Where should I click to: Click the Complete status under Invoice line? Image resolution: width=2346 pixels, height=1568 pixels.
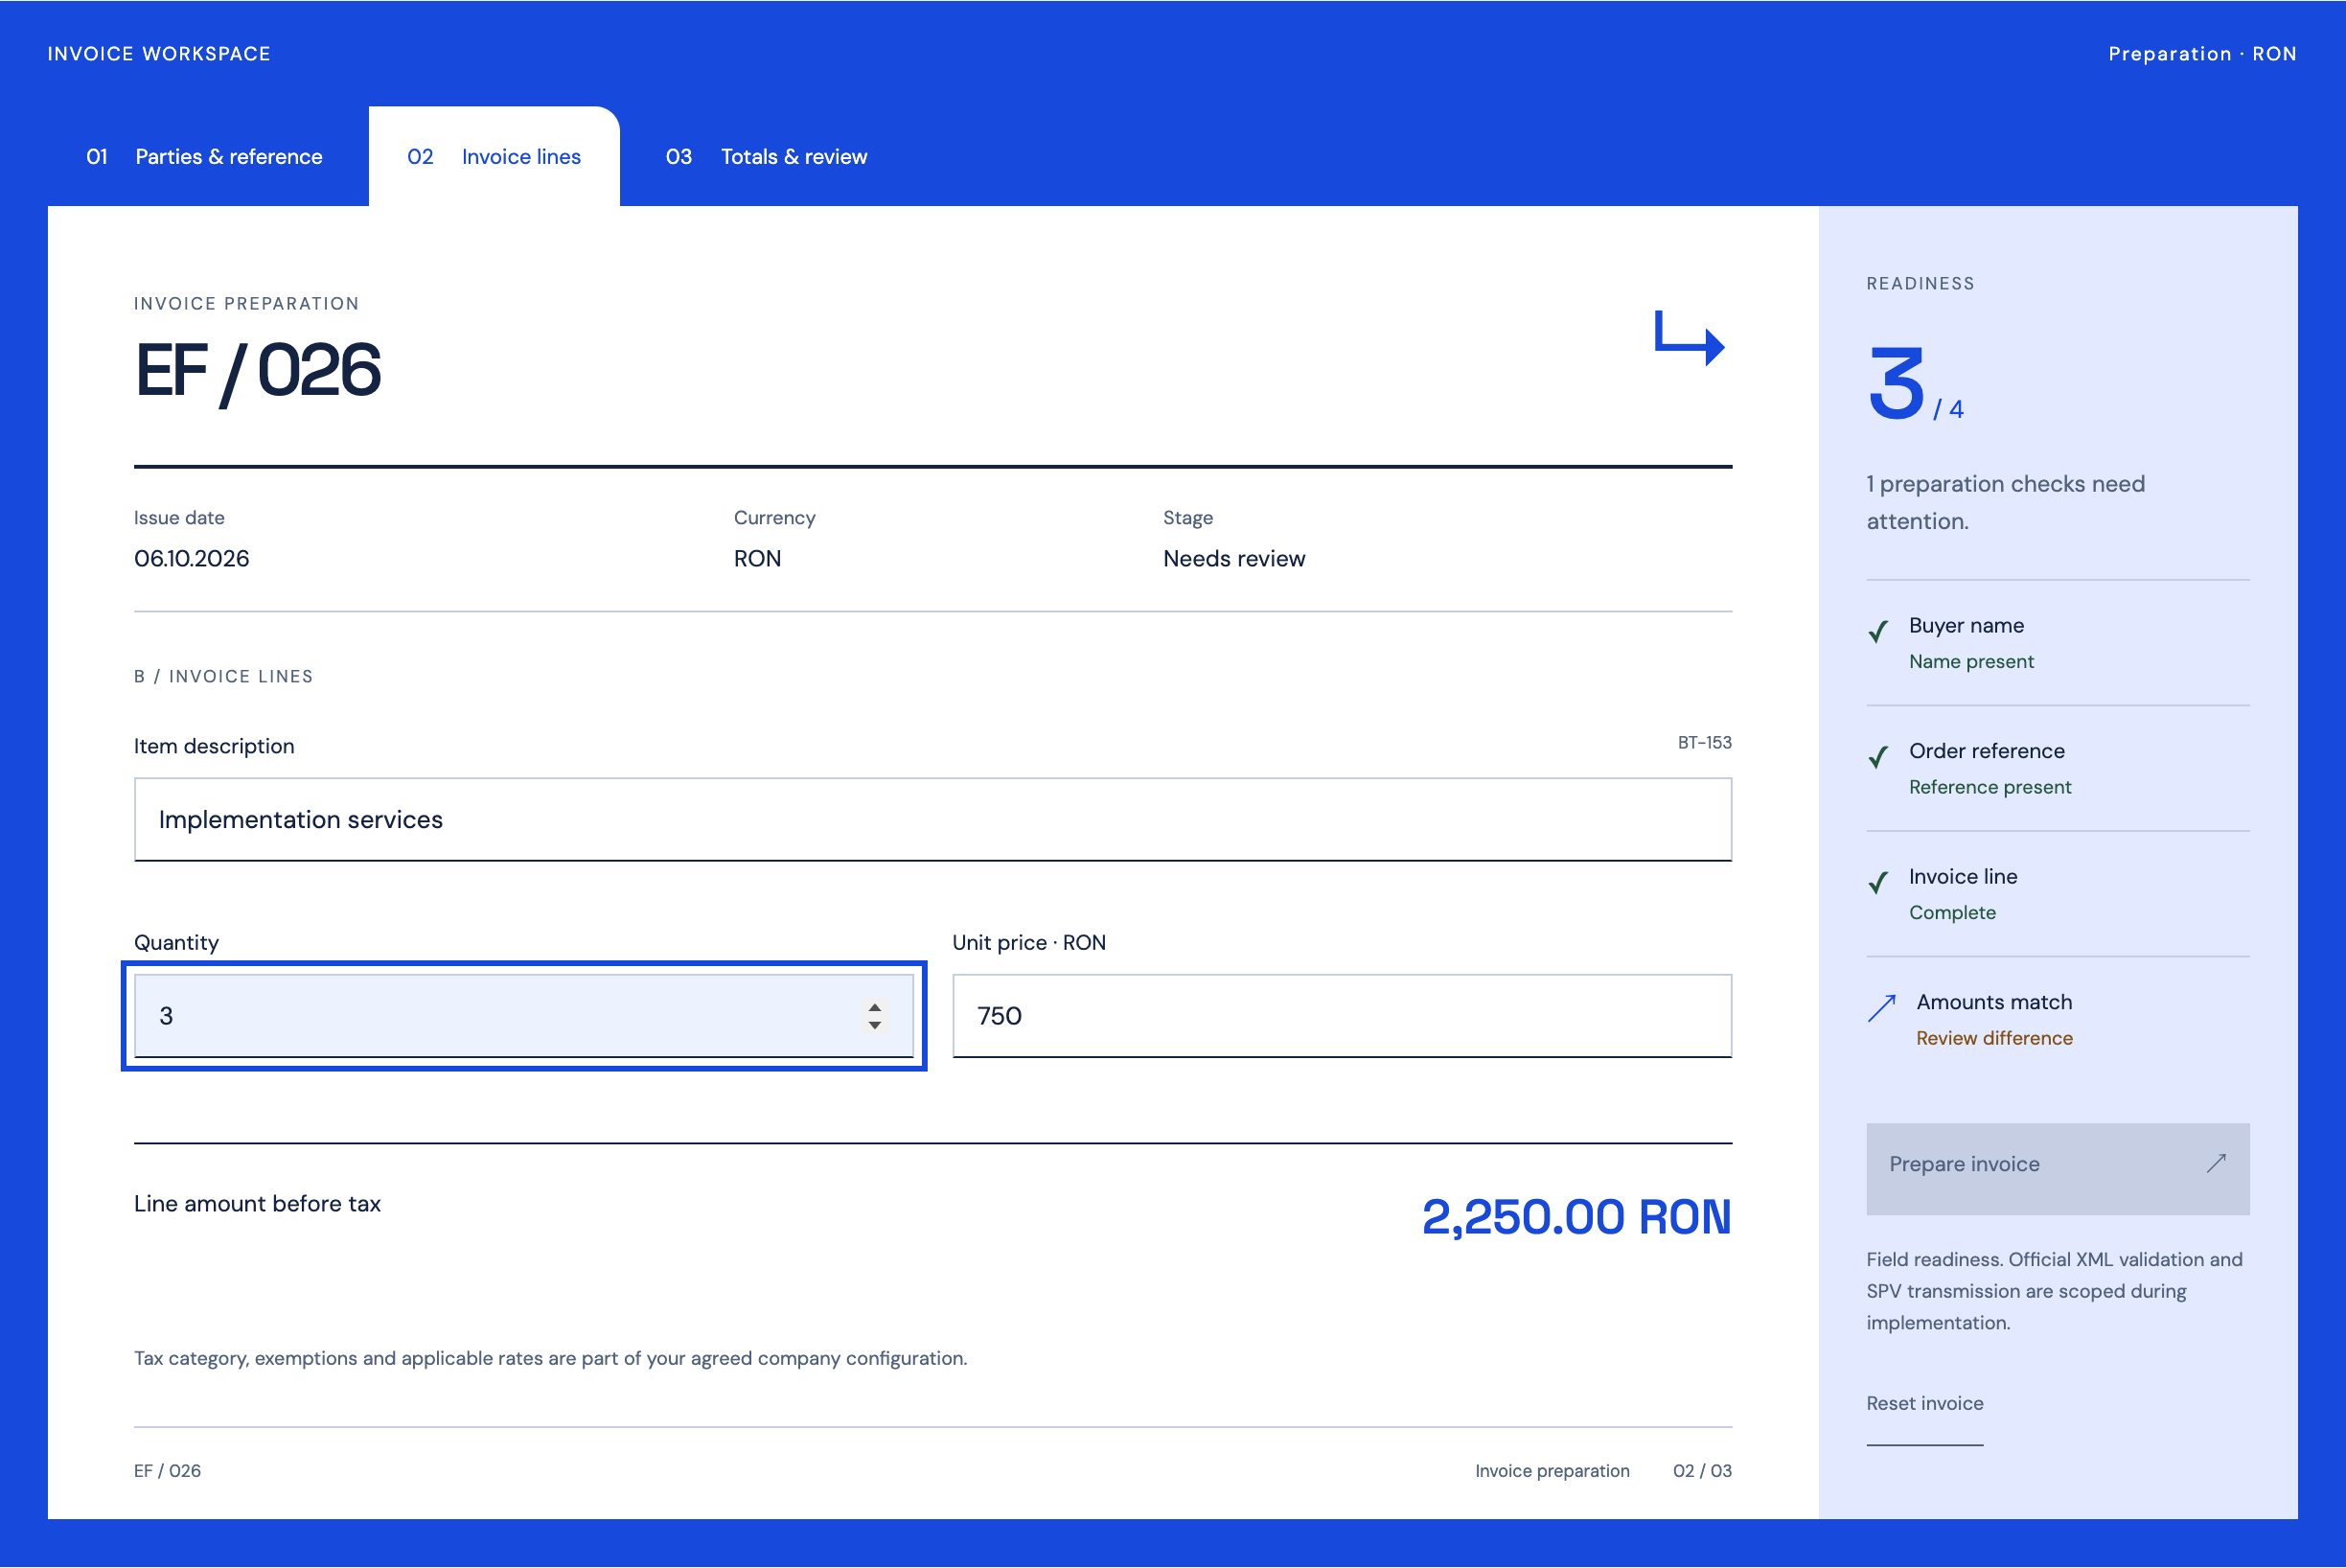(x=1952, y=913)
